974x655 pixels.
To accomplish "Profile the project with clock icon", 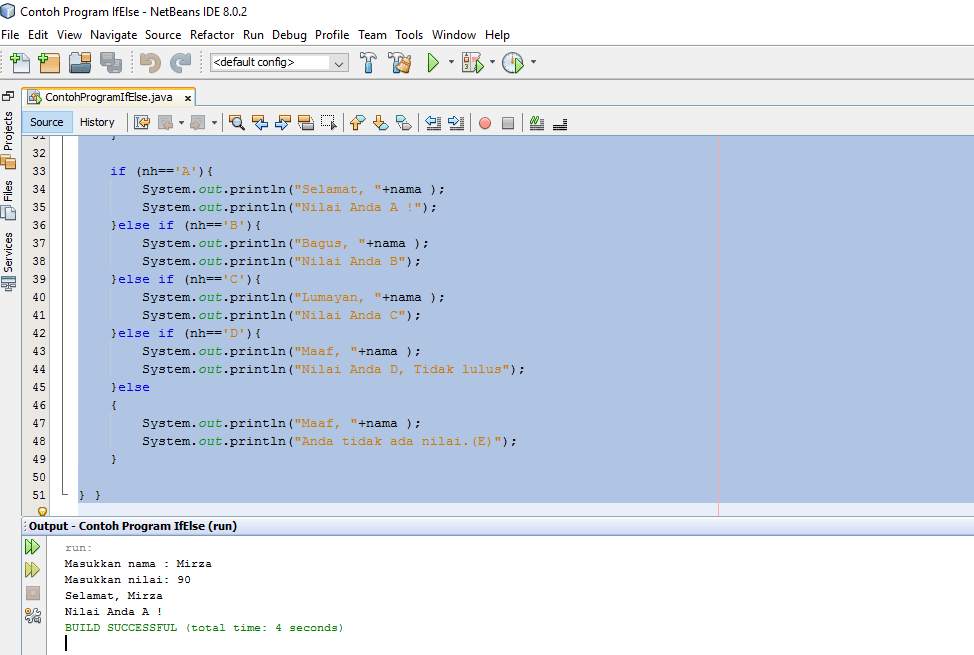I will click(x=512, y=62).
